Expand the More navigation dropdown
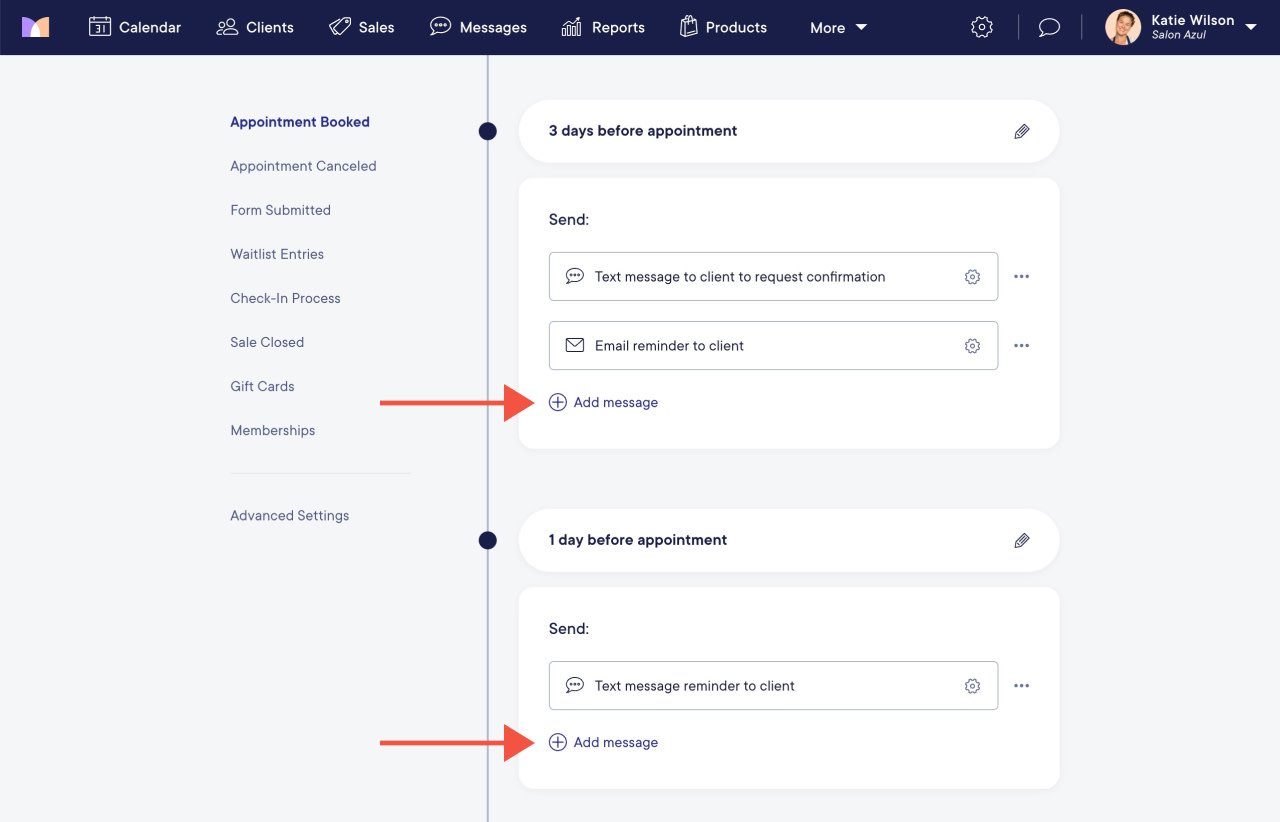Screen dimensions: 1280x822 click(838, 27)
